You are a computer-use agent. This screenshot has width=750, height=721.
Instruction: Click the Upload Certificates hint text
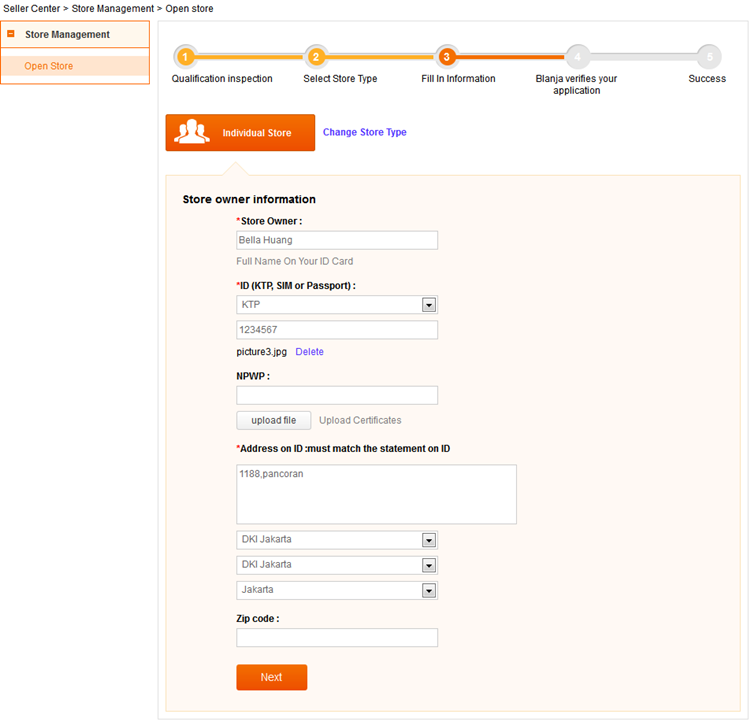tap(360, 420)
